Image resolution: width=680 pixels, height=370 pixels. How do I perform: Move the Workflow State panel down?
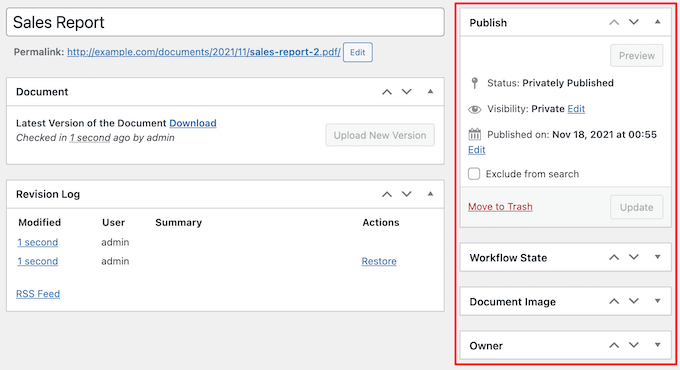click(x=634, y=257)
